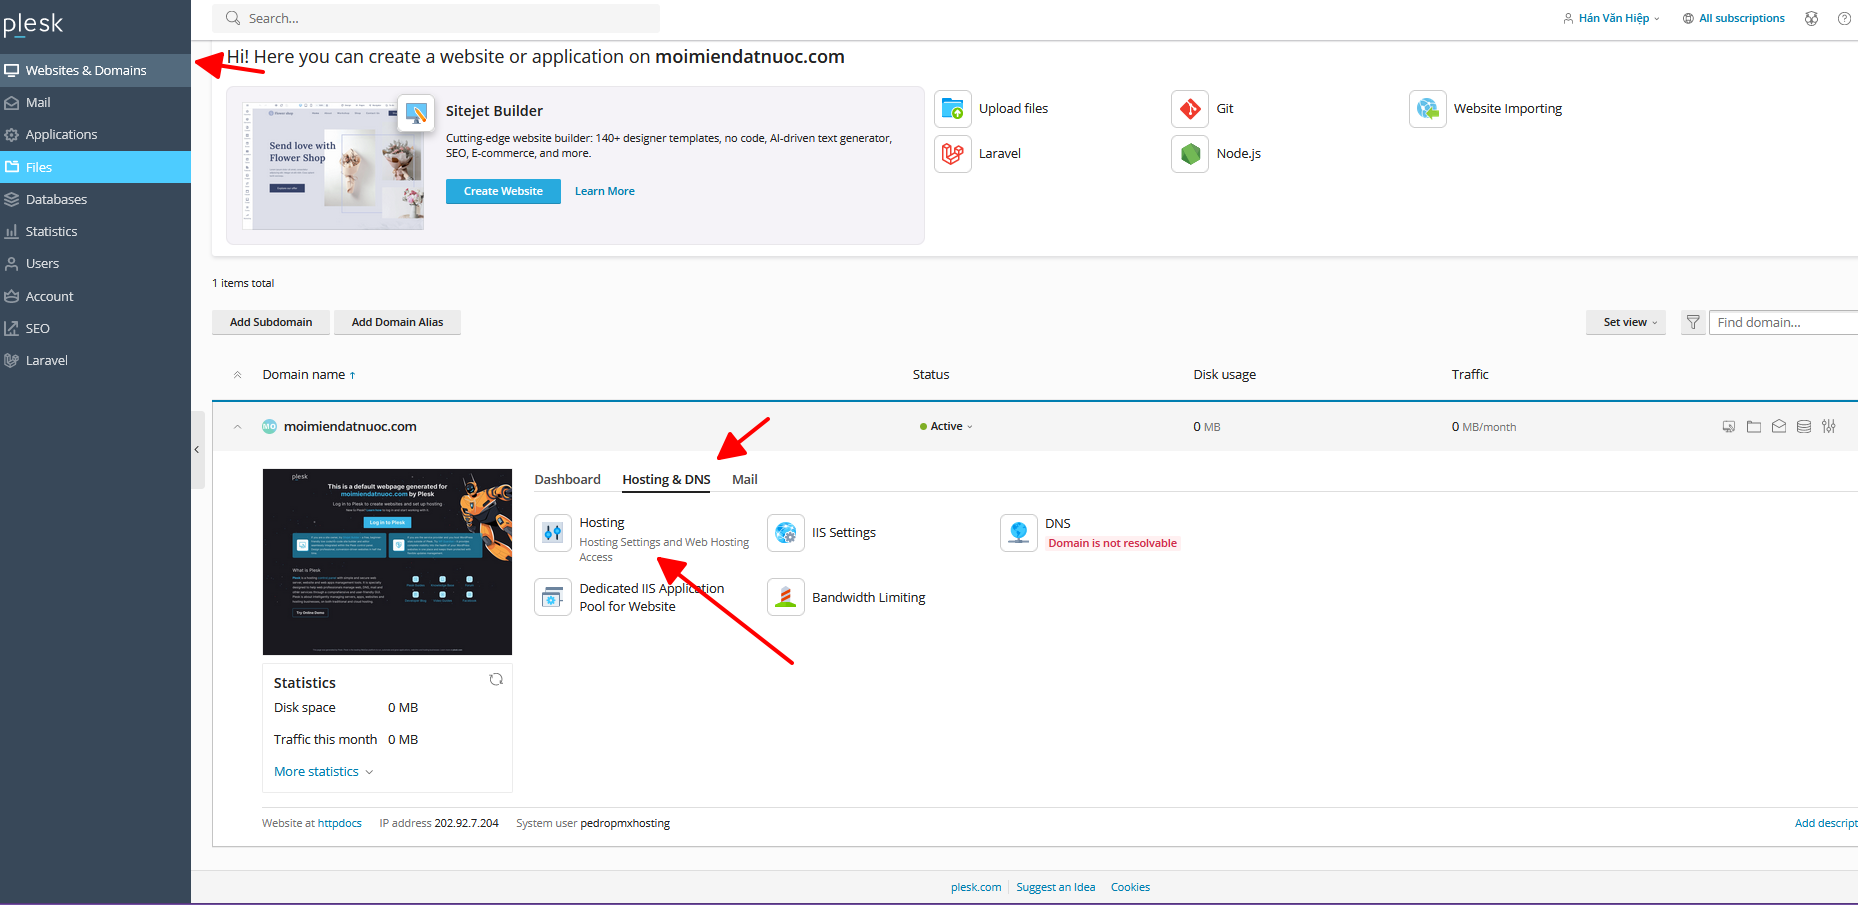1858x905 pixels.
Task: Click the Website Importing icon
Action: click(x=1428, y=108)
